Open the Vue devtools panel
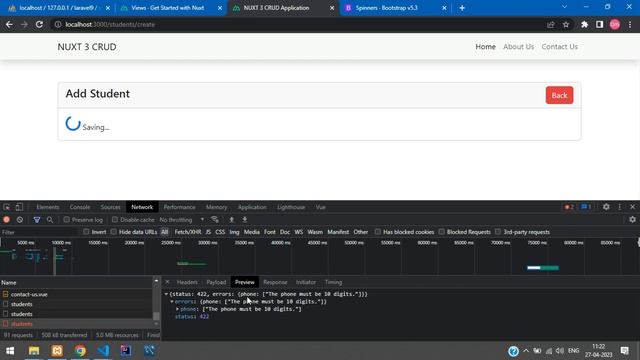The width and height of the screenshot is (640, 360). (320, 207)
